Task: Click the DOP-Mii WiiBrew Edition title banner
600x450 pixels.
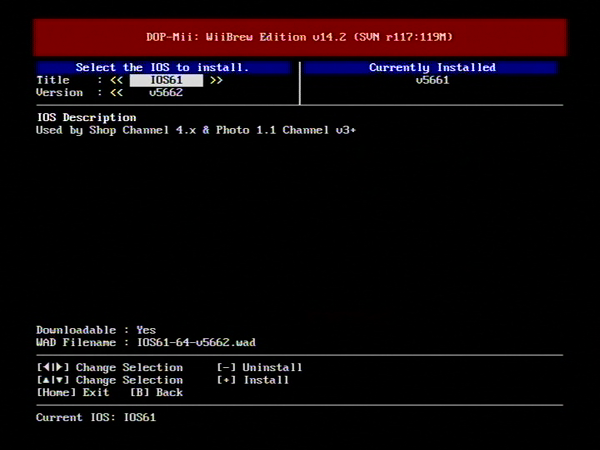Action: [300, 38]
